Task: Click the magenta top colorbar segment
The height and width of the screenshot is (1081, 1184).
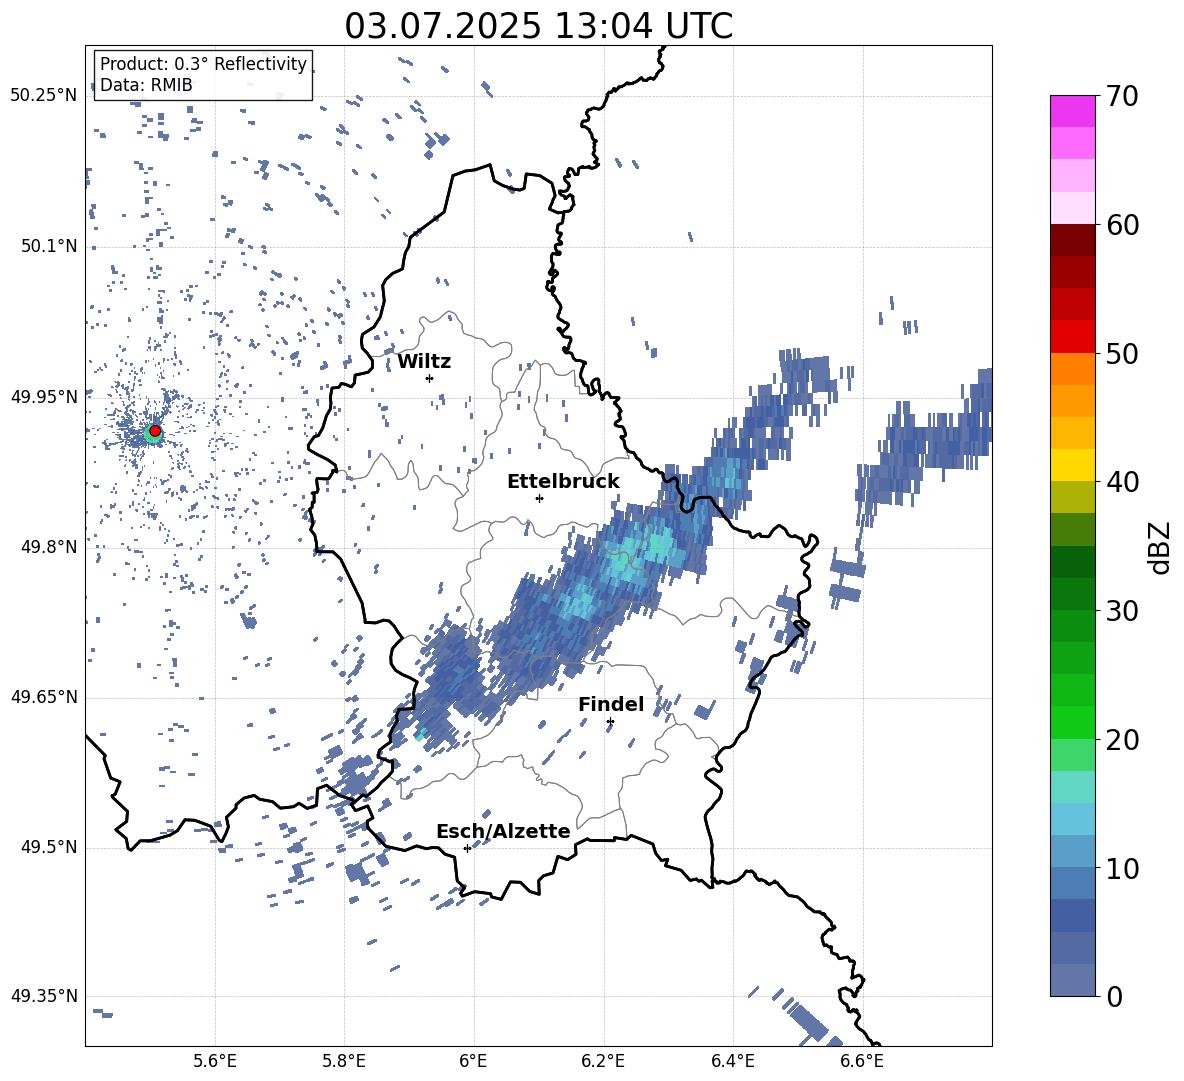Action: [1072, 111]
